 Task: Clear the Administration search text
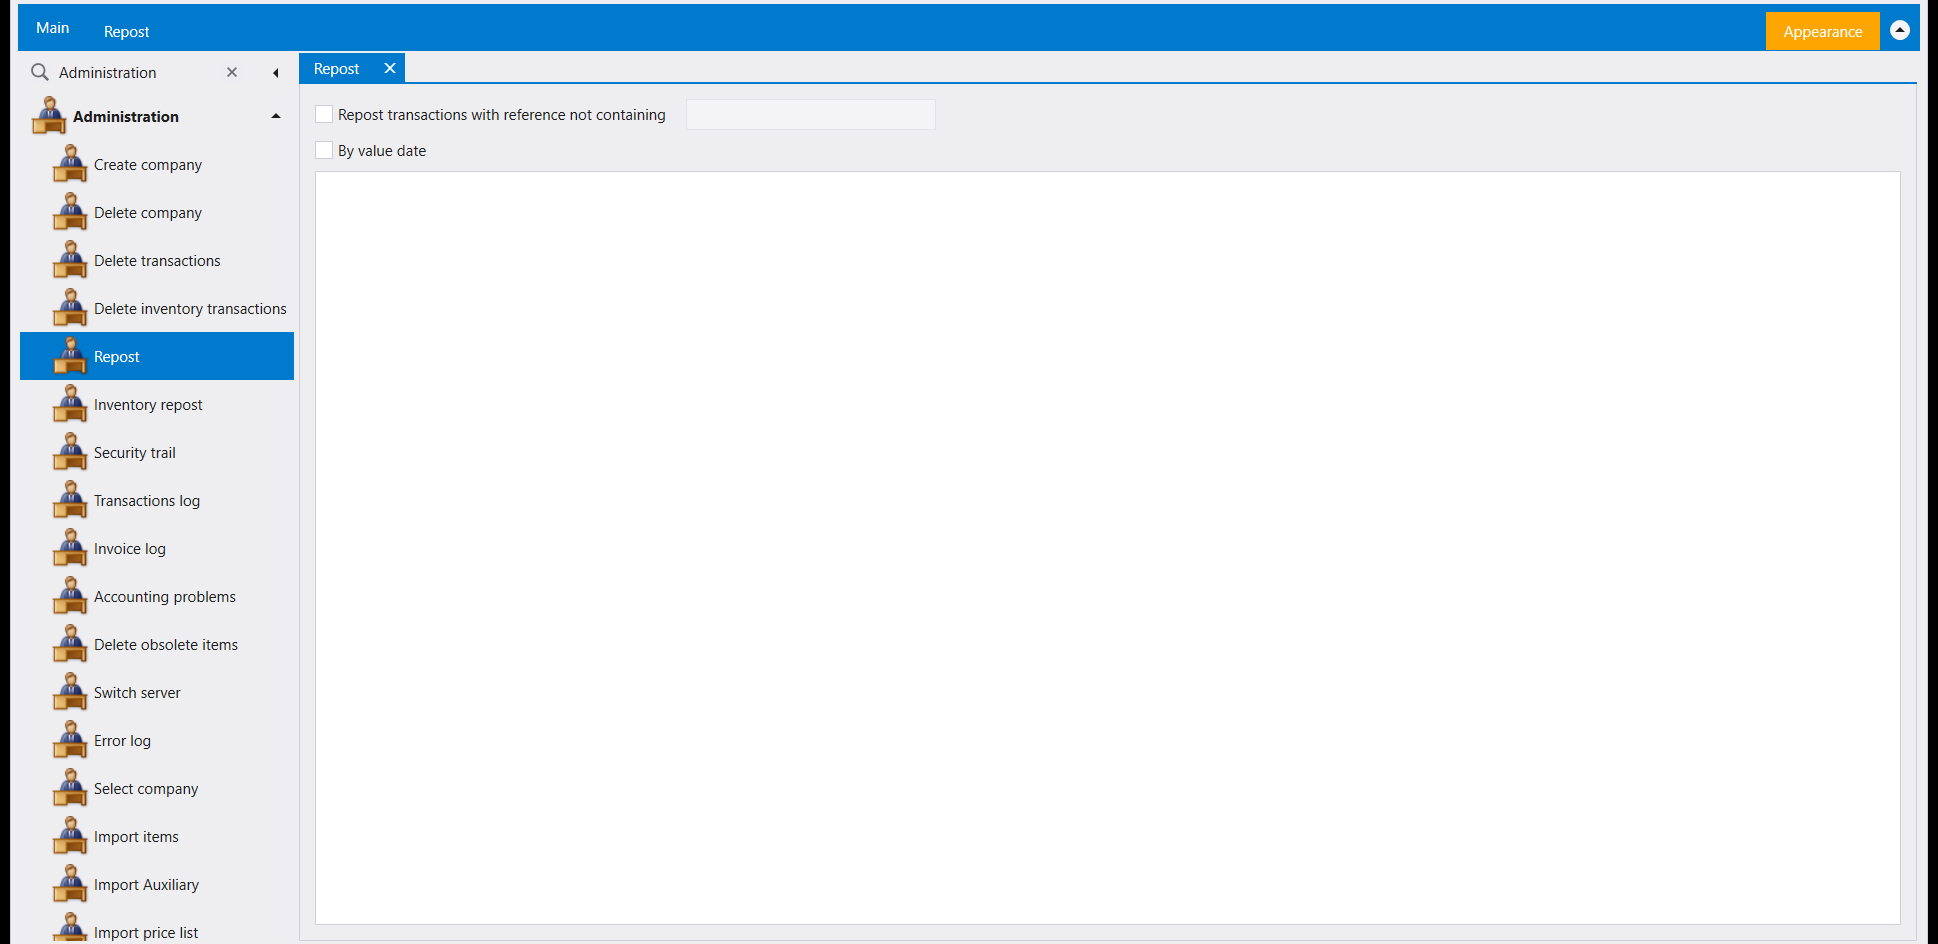click(x=232, y=72)
